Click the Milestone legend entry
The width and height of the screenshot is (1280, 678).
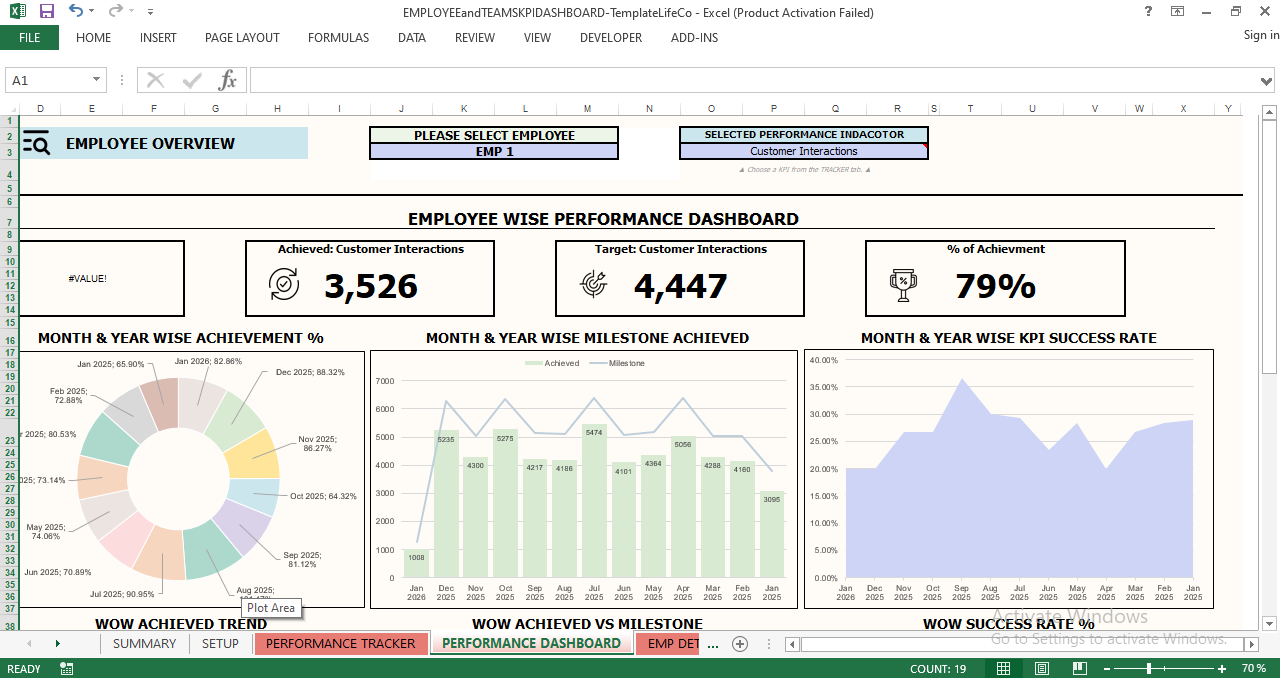coord(619,363)
